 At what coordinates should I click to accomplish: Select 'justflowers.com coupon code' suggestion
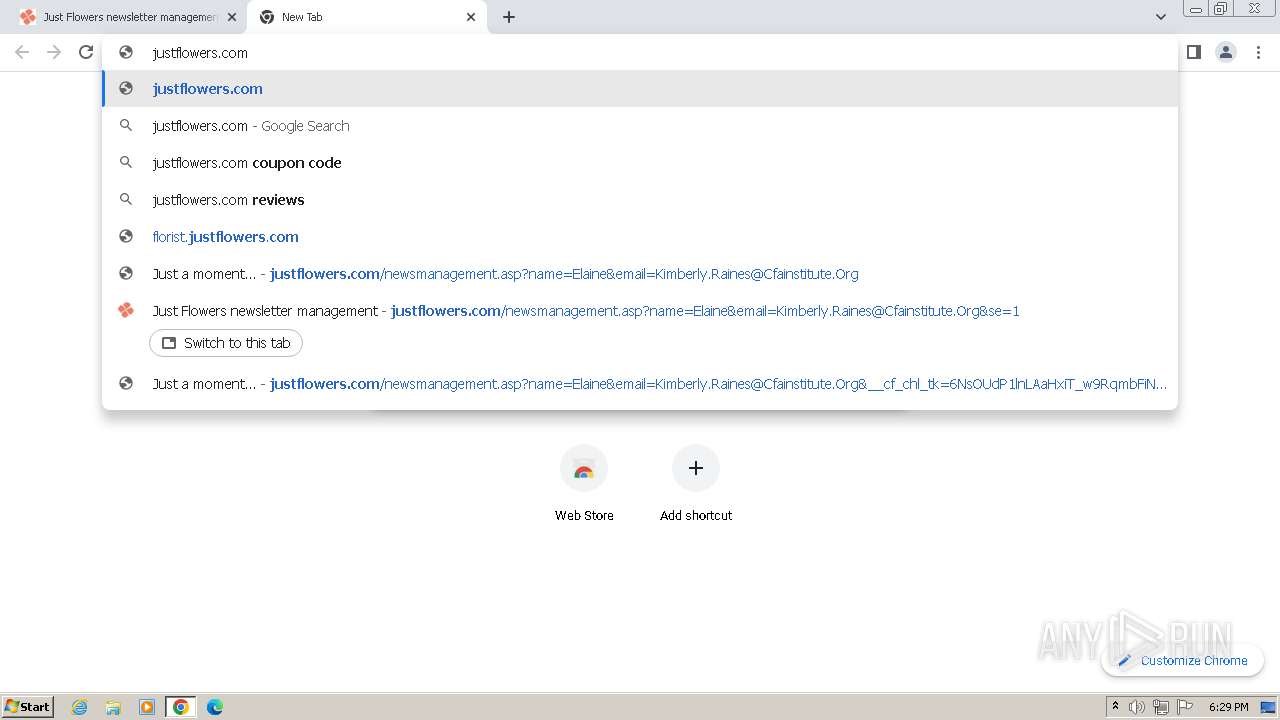click(x=640, y=163)
